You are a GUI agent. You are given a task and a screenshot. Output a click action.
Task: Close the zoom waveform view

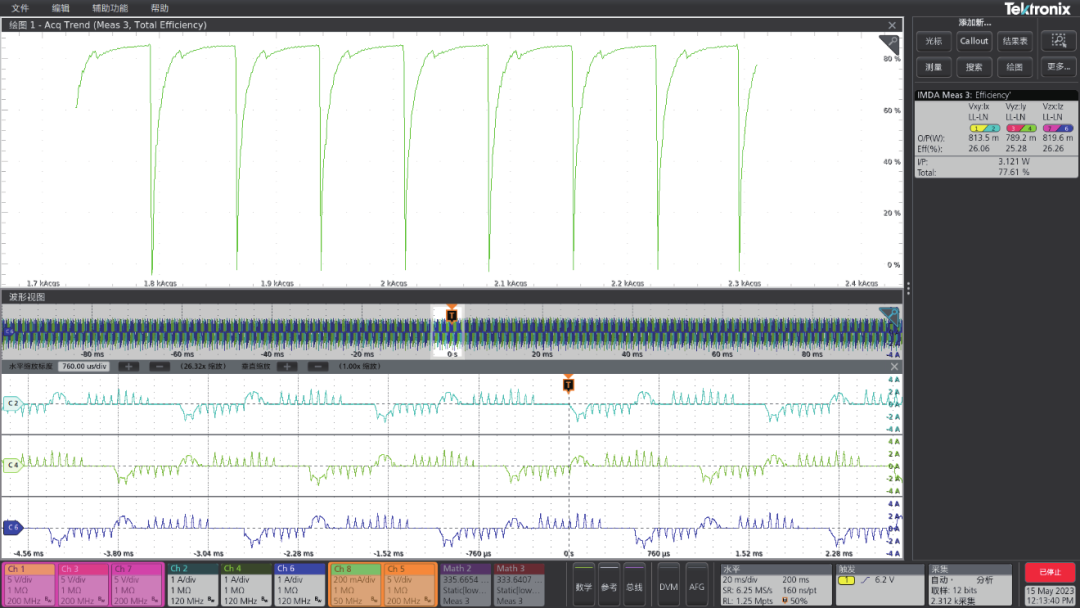[x=894, y=366]
